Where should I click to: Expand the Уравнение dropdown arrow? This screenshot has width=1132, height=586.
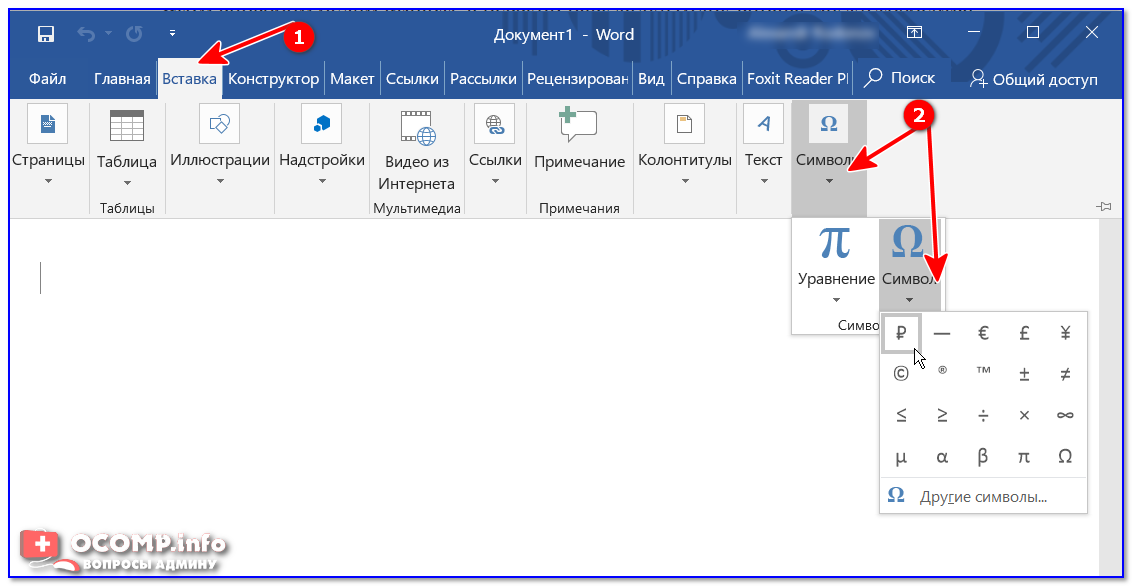pyautogui.click(x=837, y=300)
